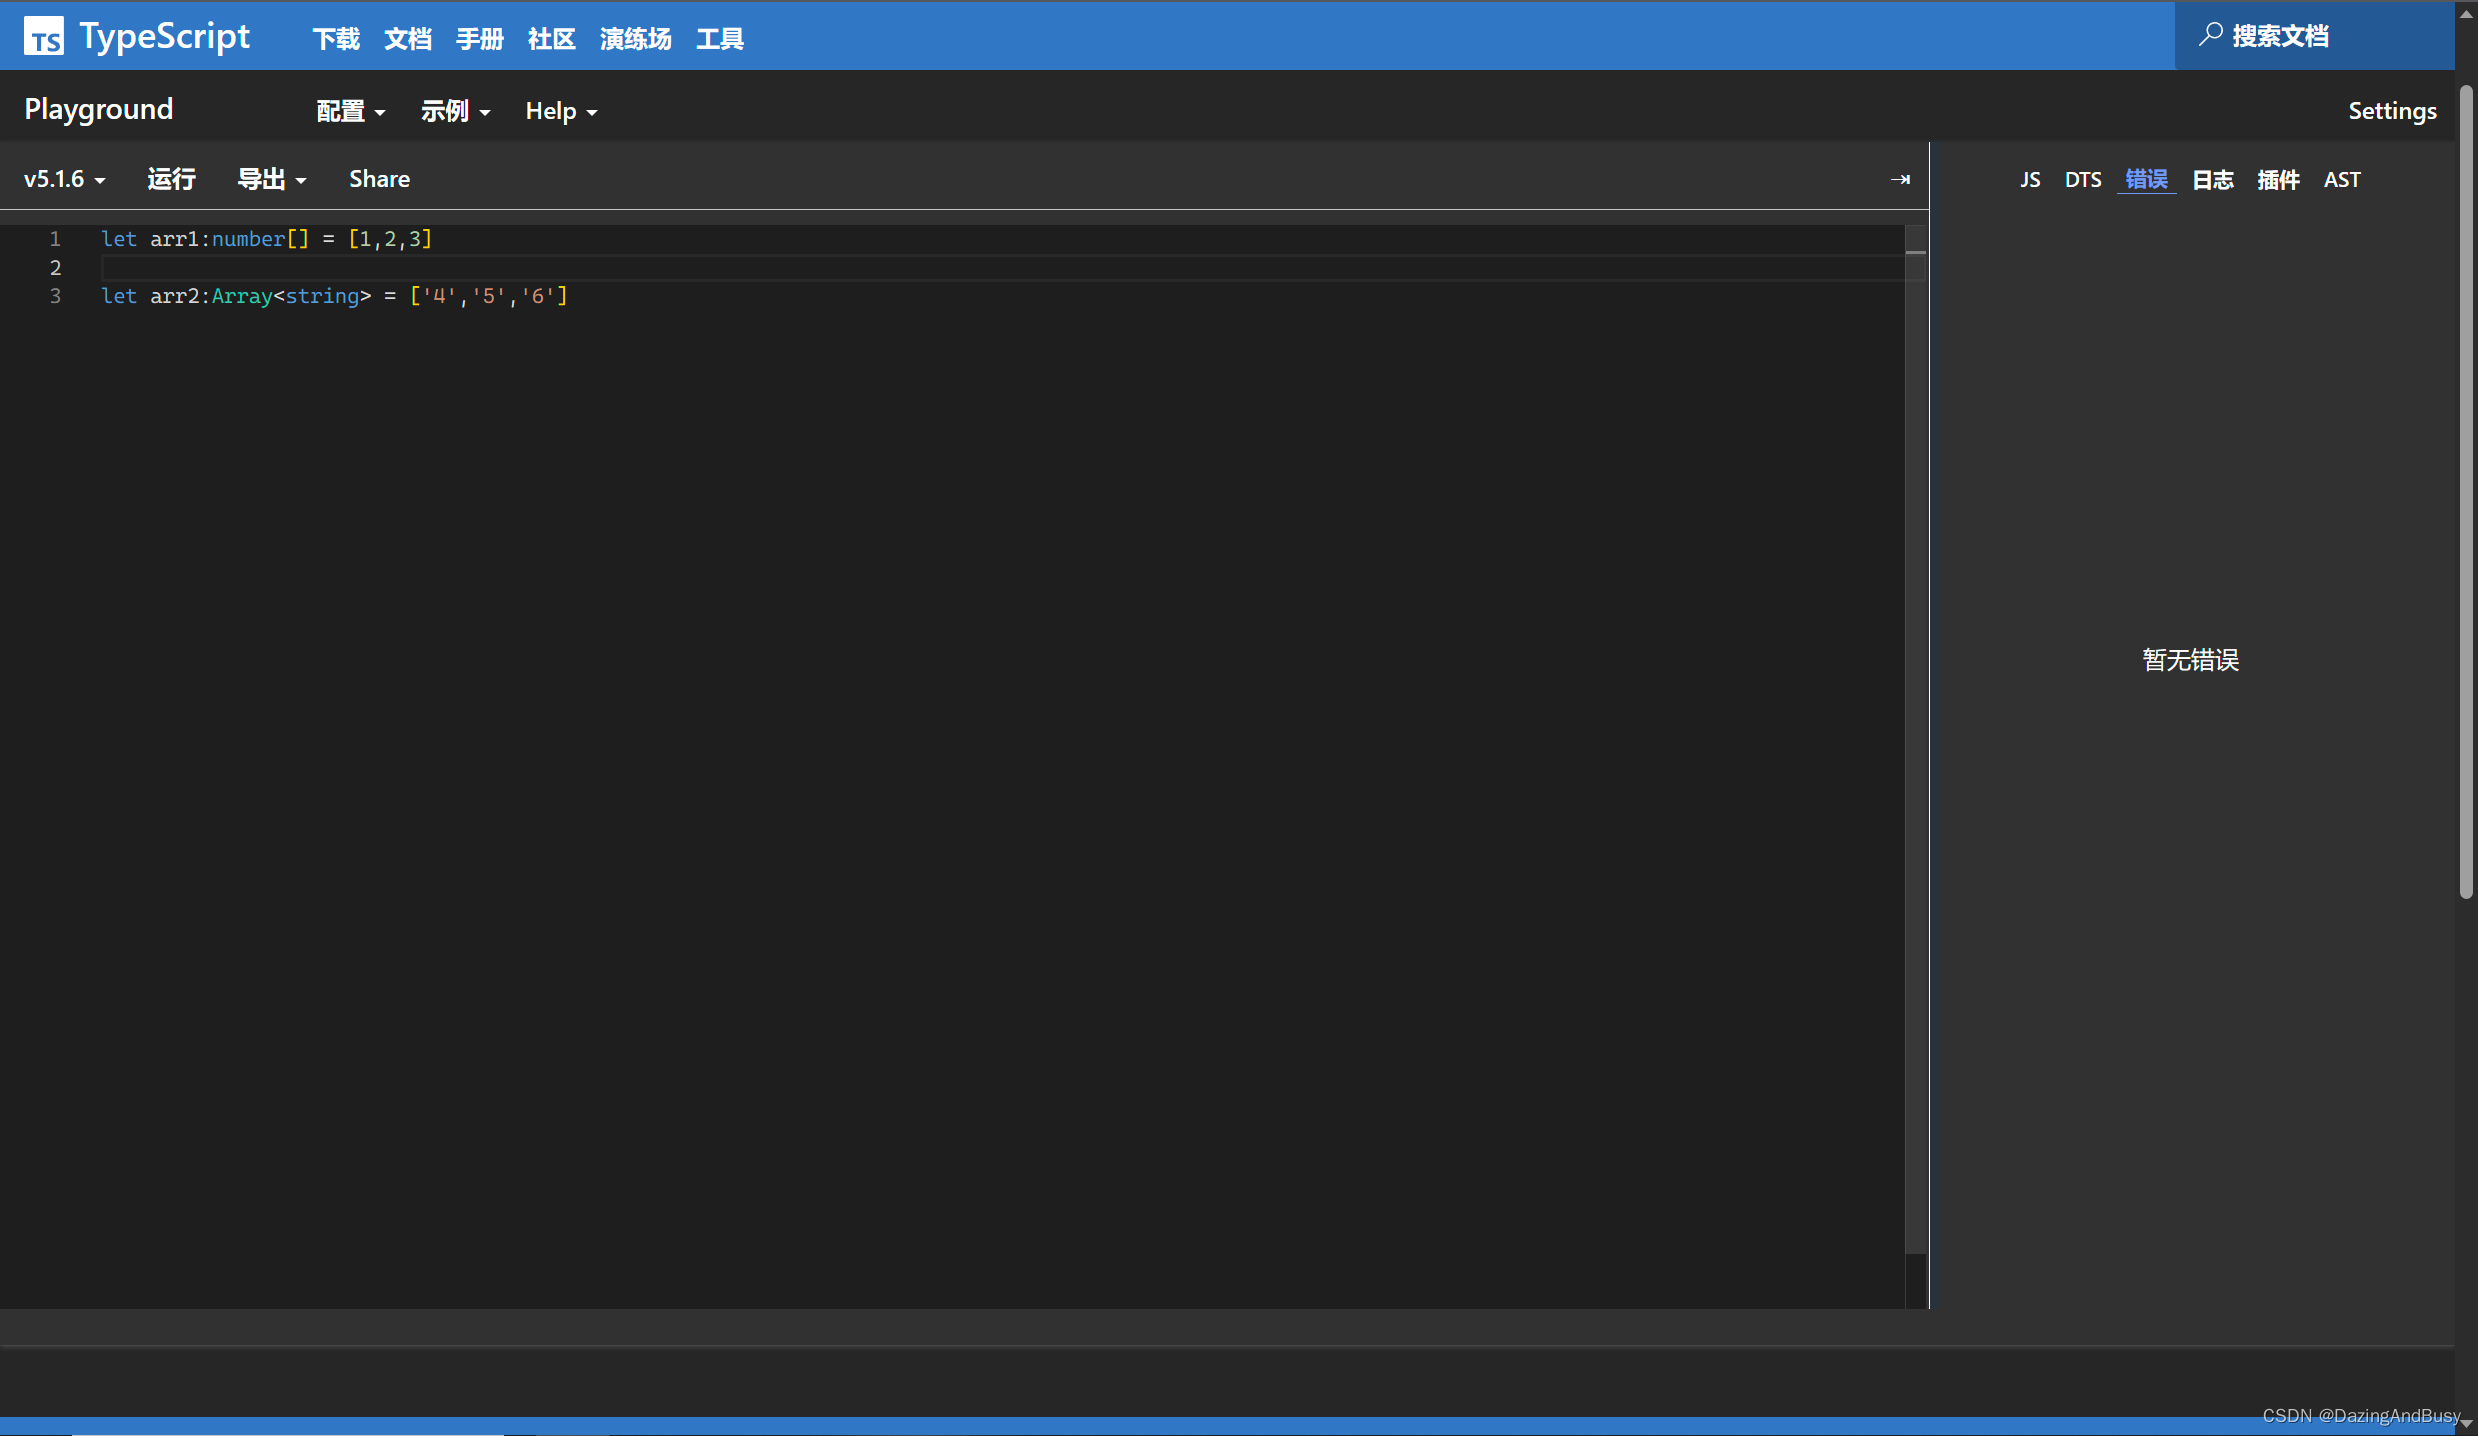Open the 示例 examples dropdown

click(x=455, y=111)
